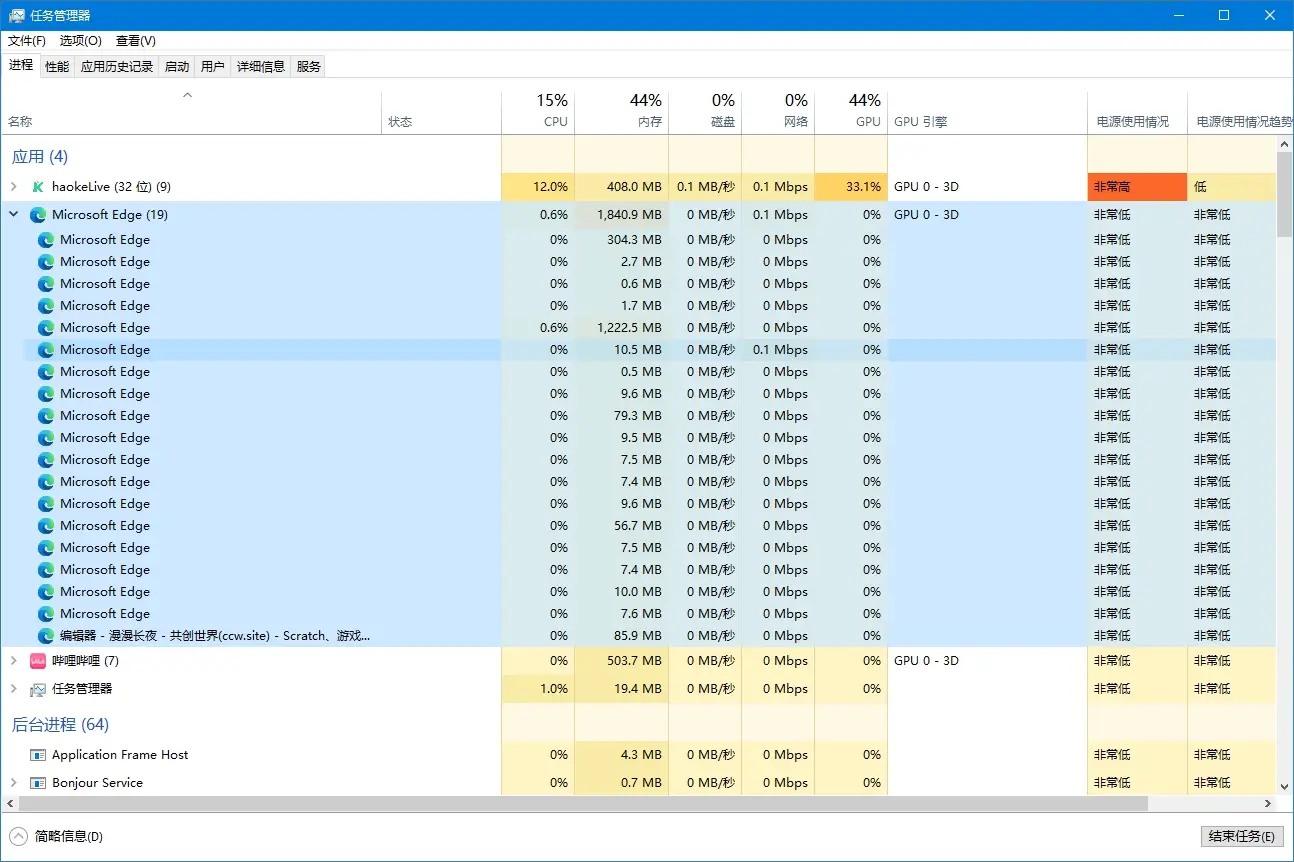Select the Application Frame Host row name
The width and height of the screenshot is (1294, 862).
point(120,755)
